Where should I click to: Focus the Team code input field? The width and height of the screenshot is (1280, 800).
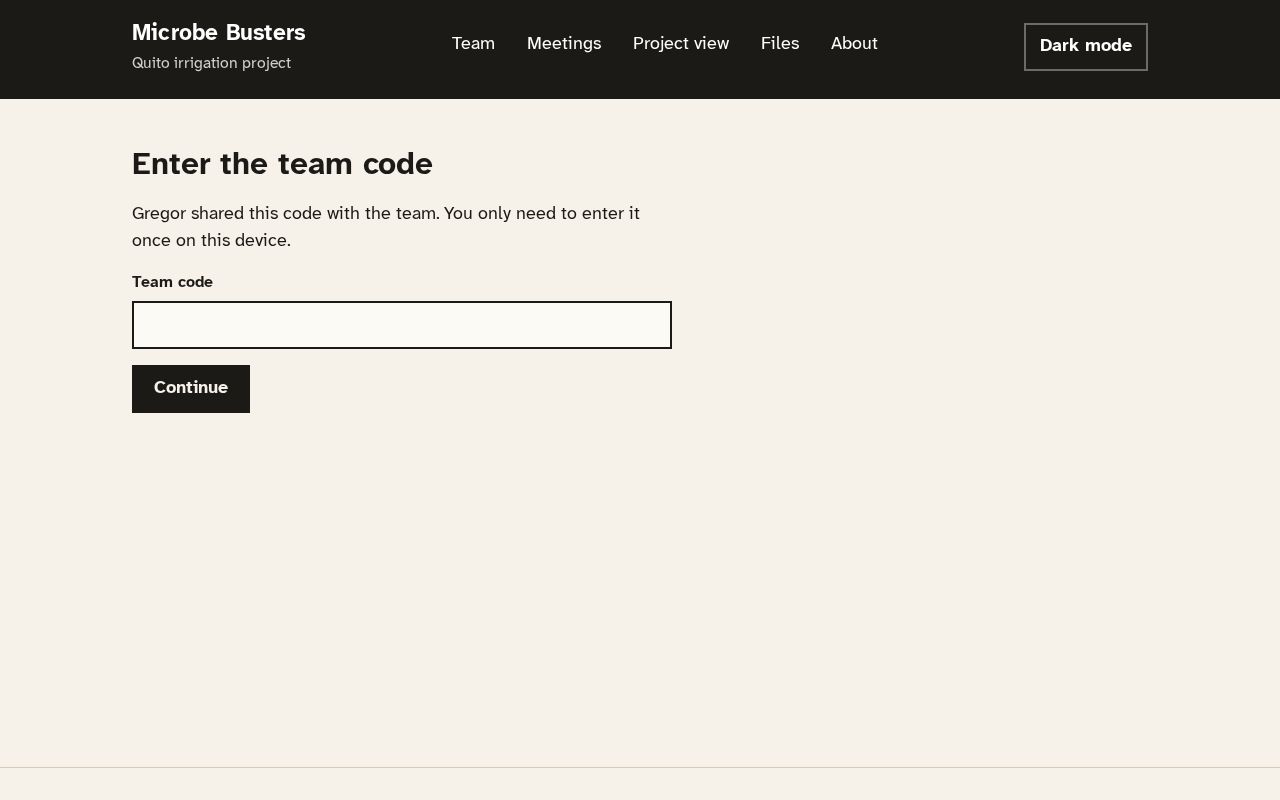[x=402, y=325]
